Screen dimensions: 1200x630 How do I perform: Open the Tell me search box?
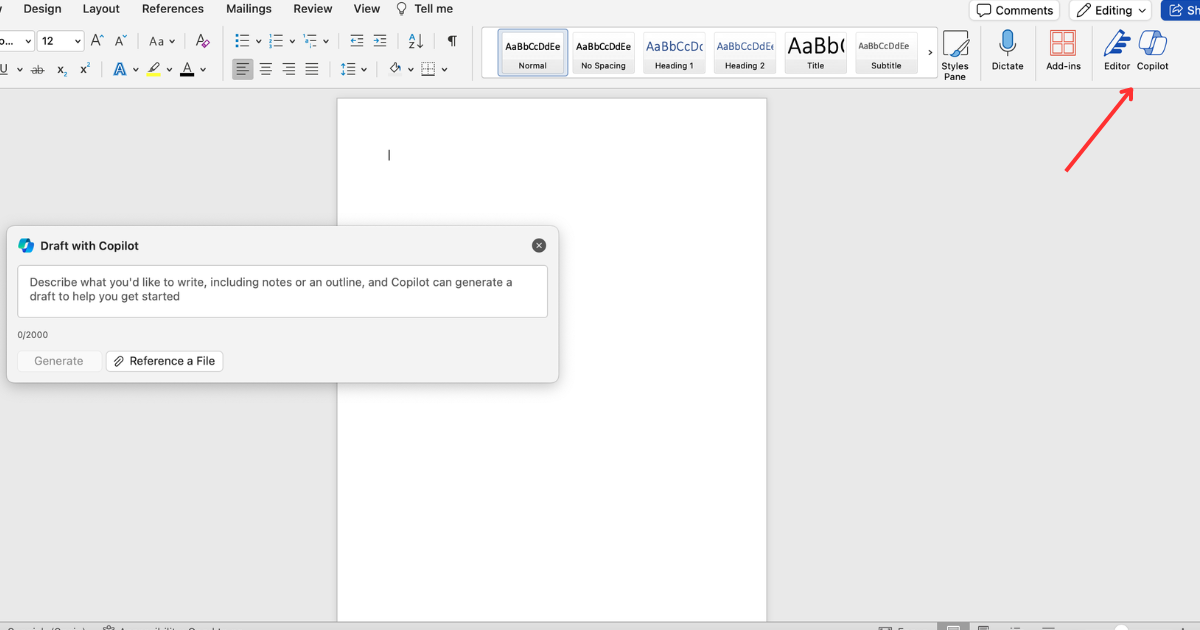(425, 9)
